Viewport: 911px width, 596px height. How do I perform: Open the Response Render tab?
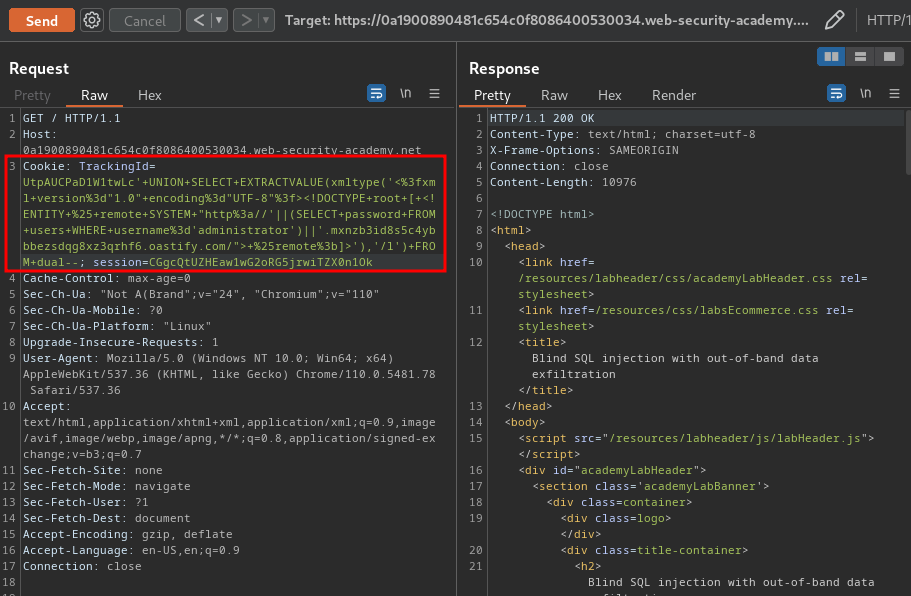[674, 95]
